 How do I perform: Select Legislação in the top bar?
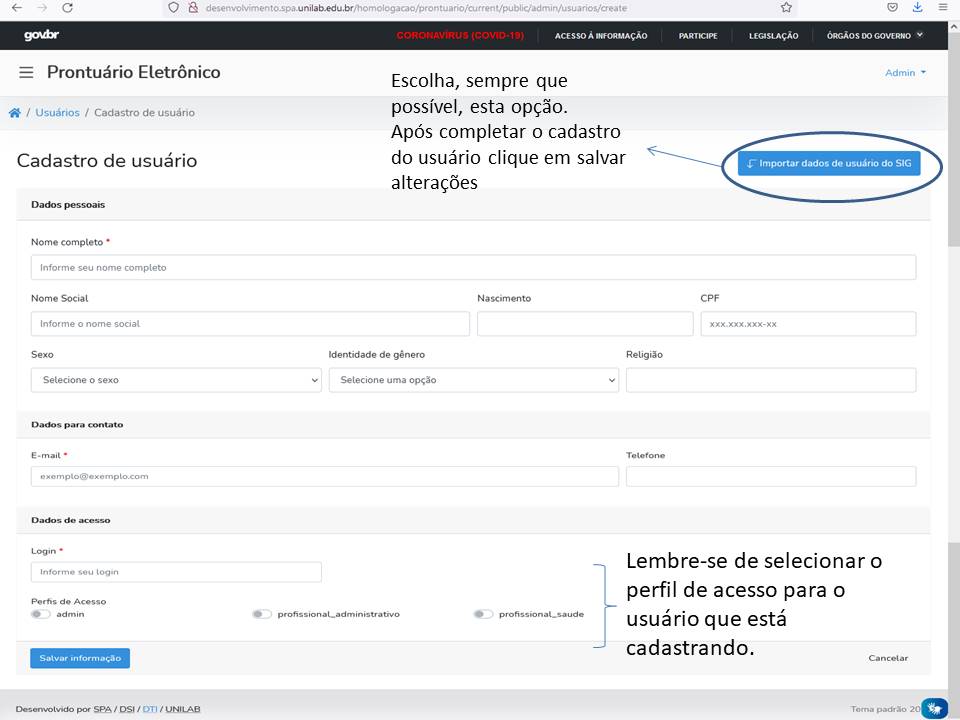click(x=773, y=36)
